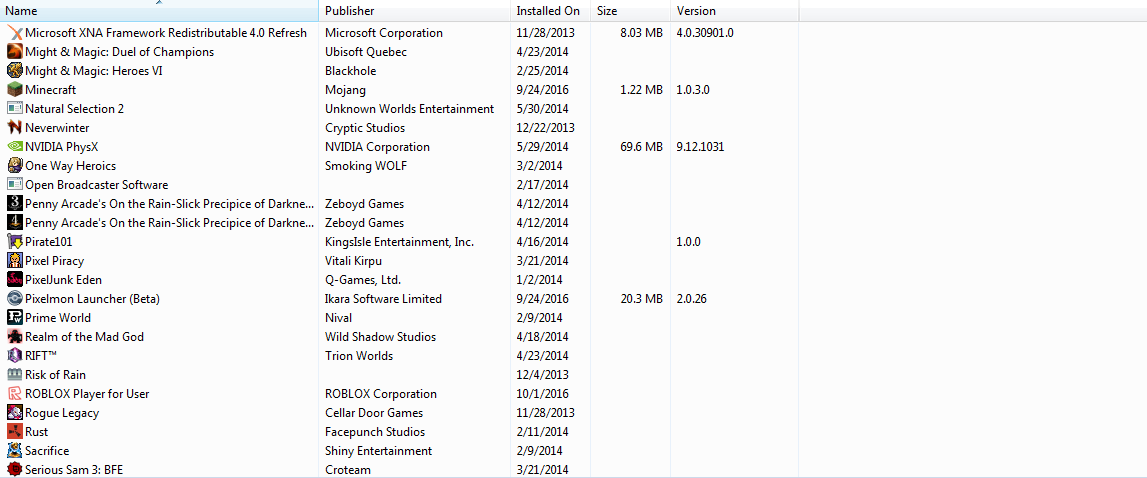1147x478 pixels.
Task: Click publisher Trion Worlds
Action: click(x=359, y=356)
